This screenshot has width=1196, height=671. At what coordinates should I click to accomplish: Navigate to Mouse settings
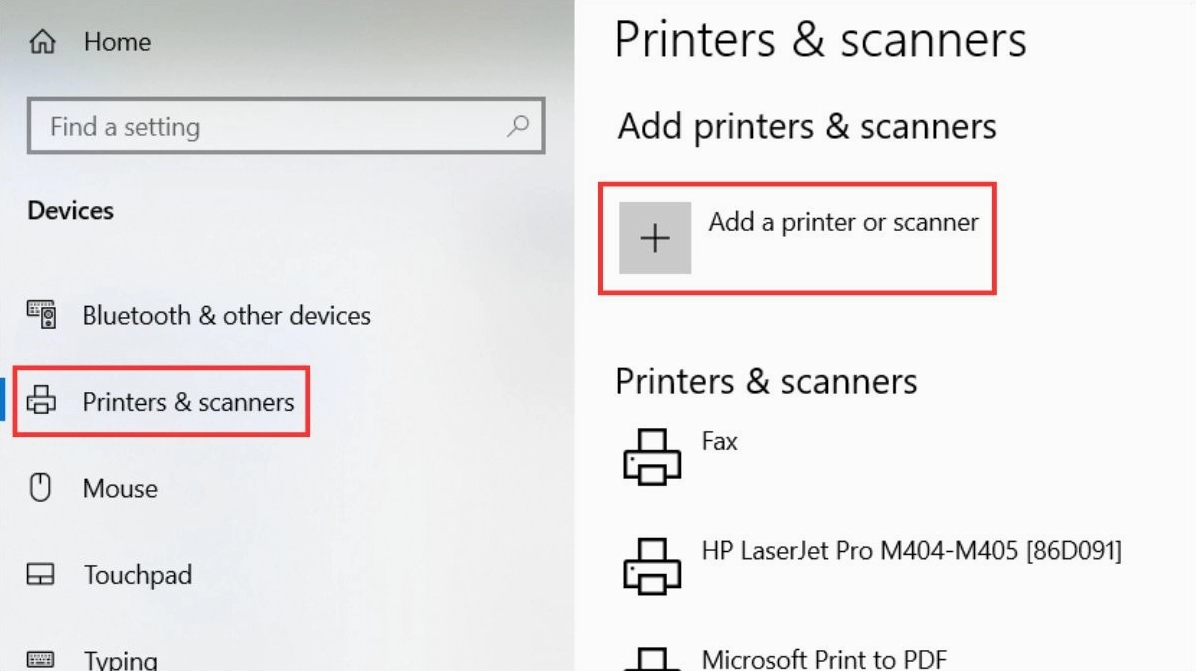point(119,488)
